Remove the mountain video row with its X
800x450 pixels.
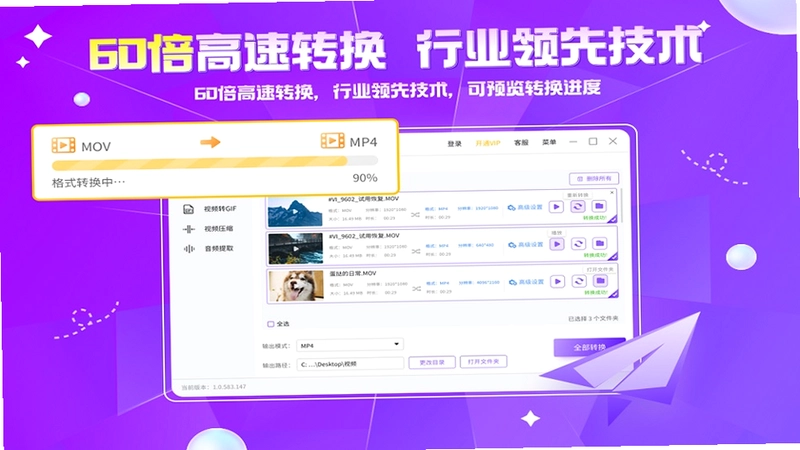click(x=612, y=192)
